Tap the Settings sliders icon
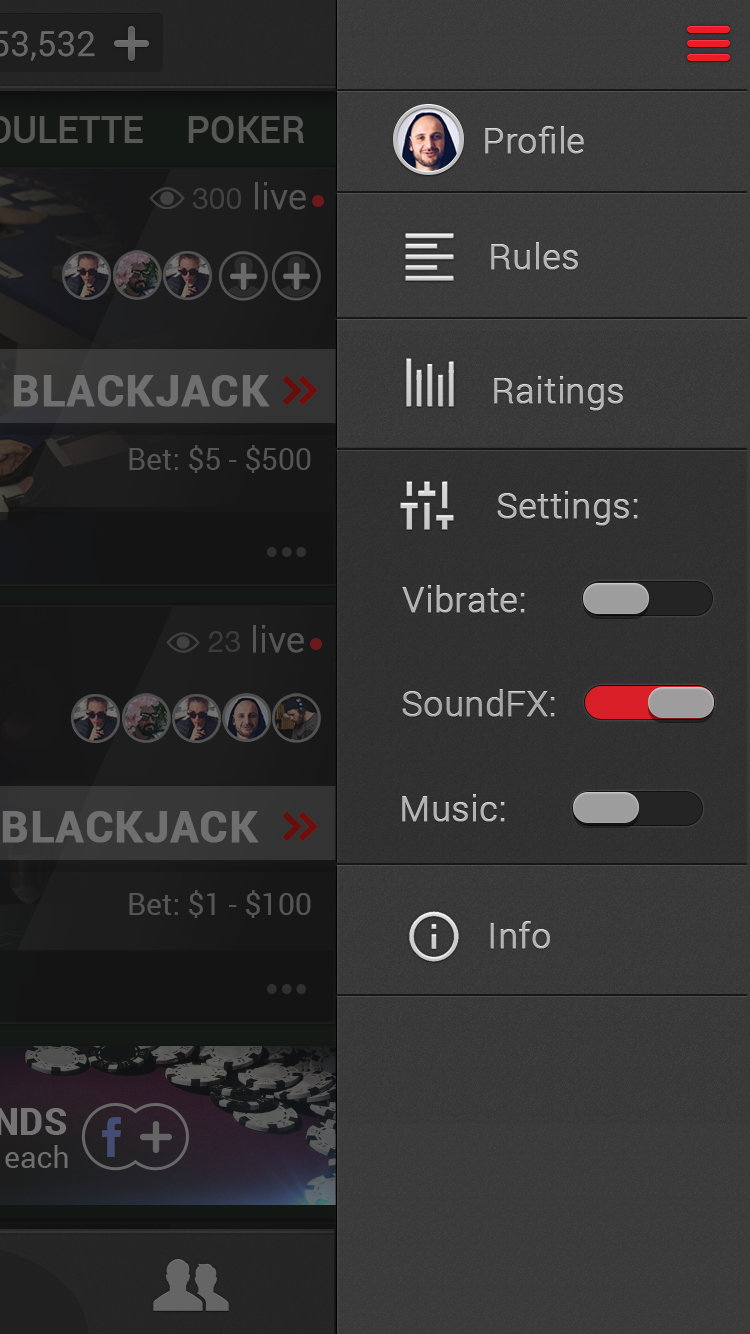Screen dimensions: 750x1334 (427, 505)
